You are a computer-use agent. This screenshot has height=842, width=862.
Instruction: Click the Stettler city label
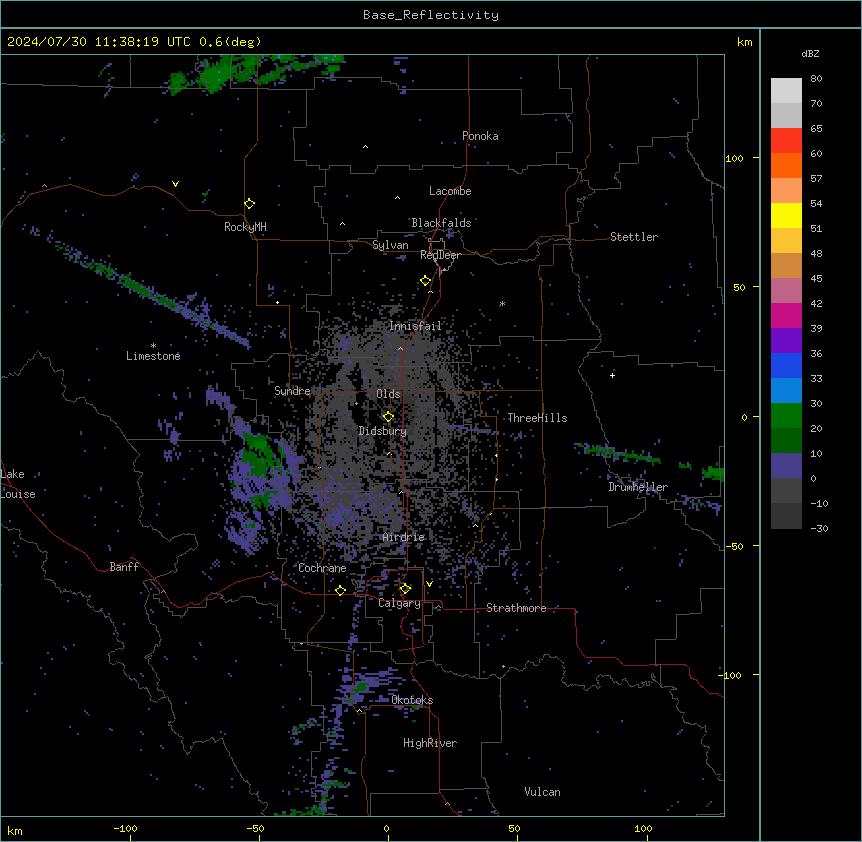634,237
